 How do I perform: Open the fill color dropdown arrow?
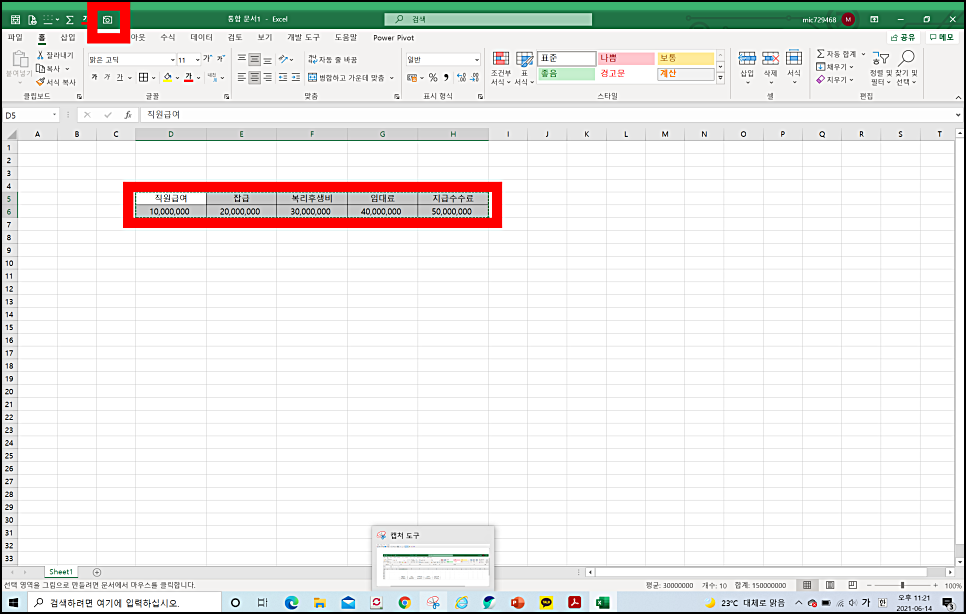click(177, 78)
